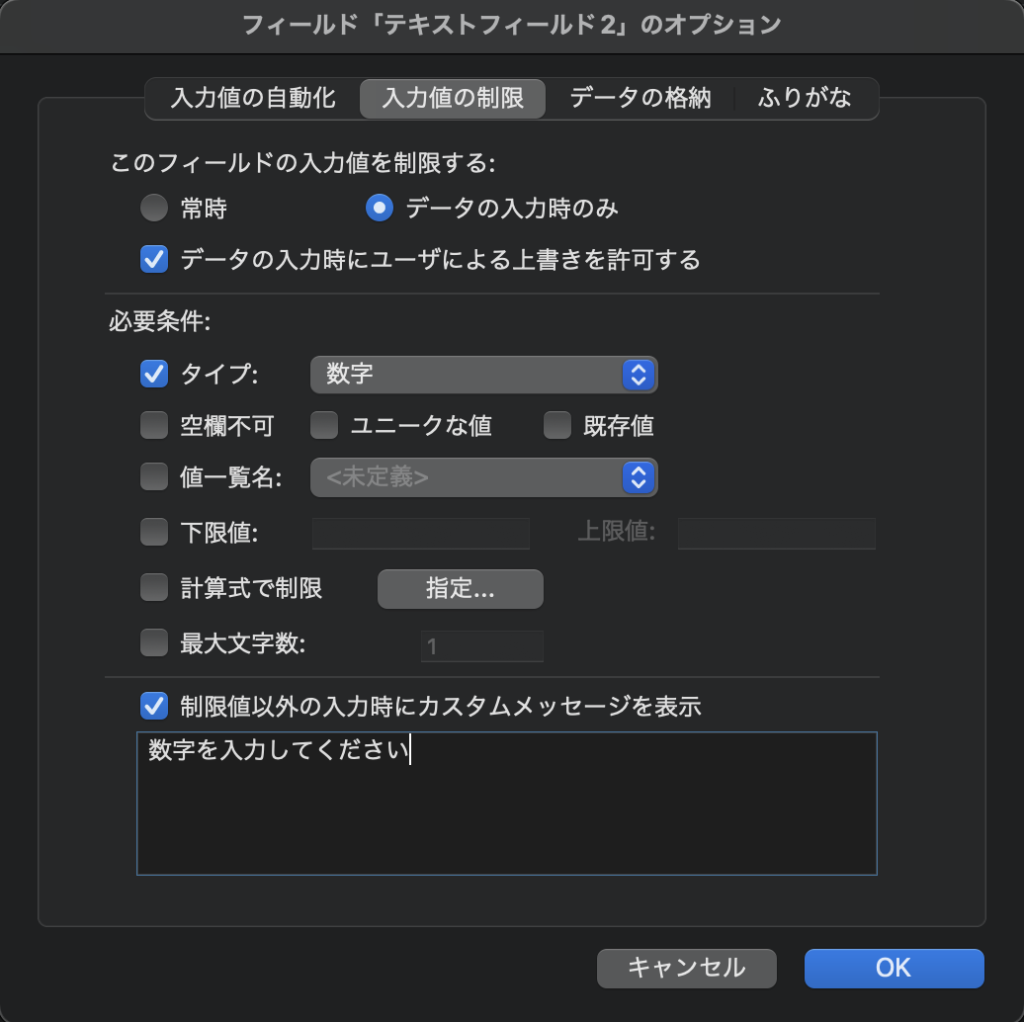Switch to the 入力値の自動化 tab
Screen dimensions: 1024x1022
[x=253, y=99]
